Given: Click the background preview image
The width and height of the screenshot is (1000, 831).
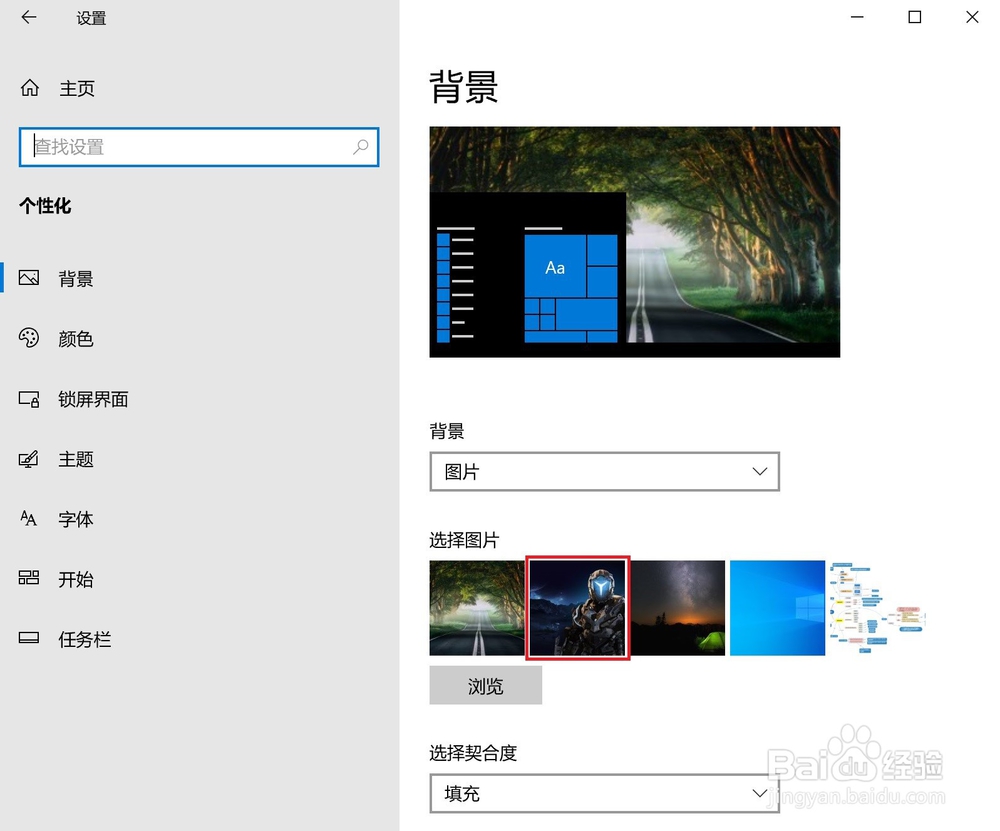Looking at the screenshot, I should click(634, 241).
